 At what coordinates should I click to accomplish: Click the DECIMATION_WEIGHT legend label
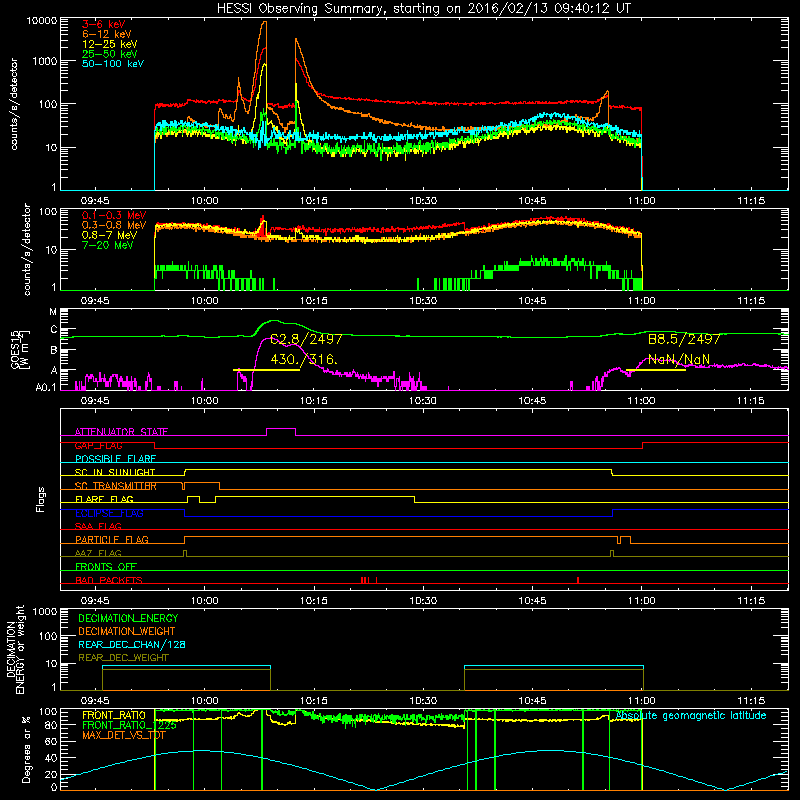click(127, 631)
